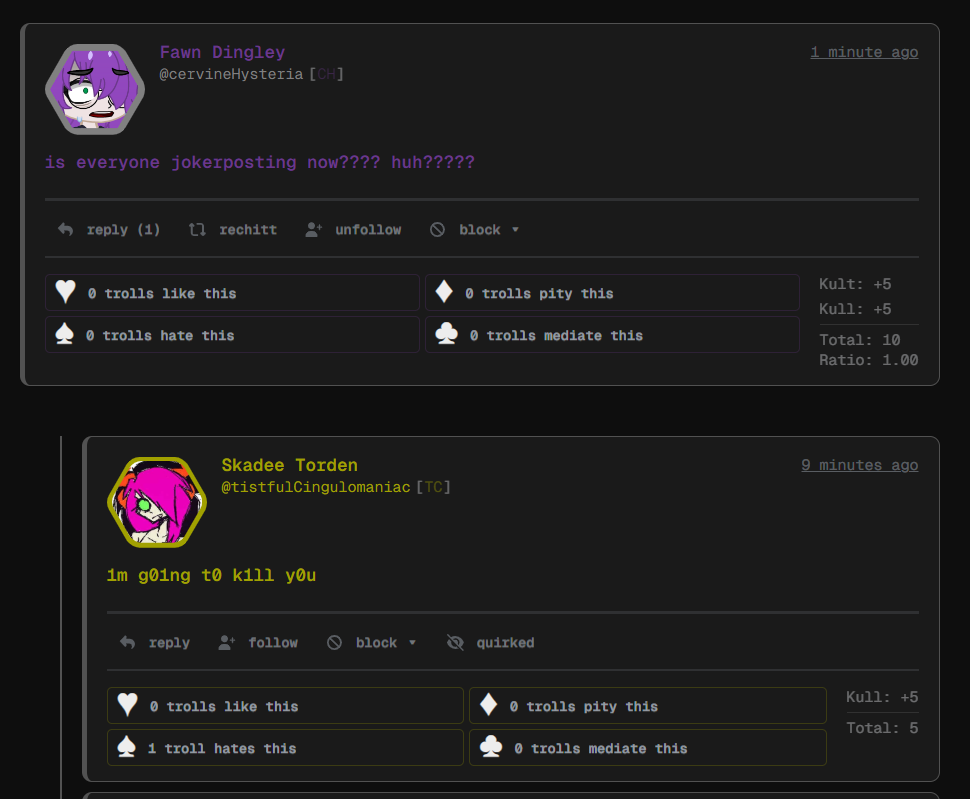Image resolution: width=970 pixels, height=799 pixels.
Task: Toggle the quirked visibility on Skadee's post
Action: pyautogui.click(x=490, y=643)
